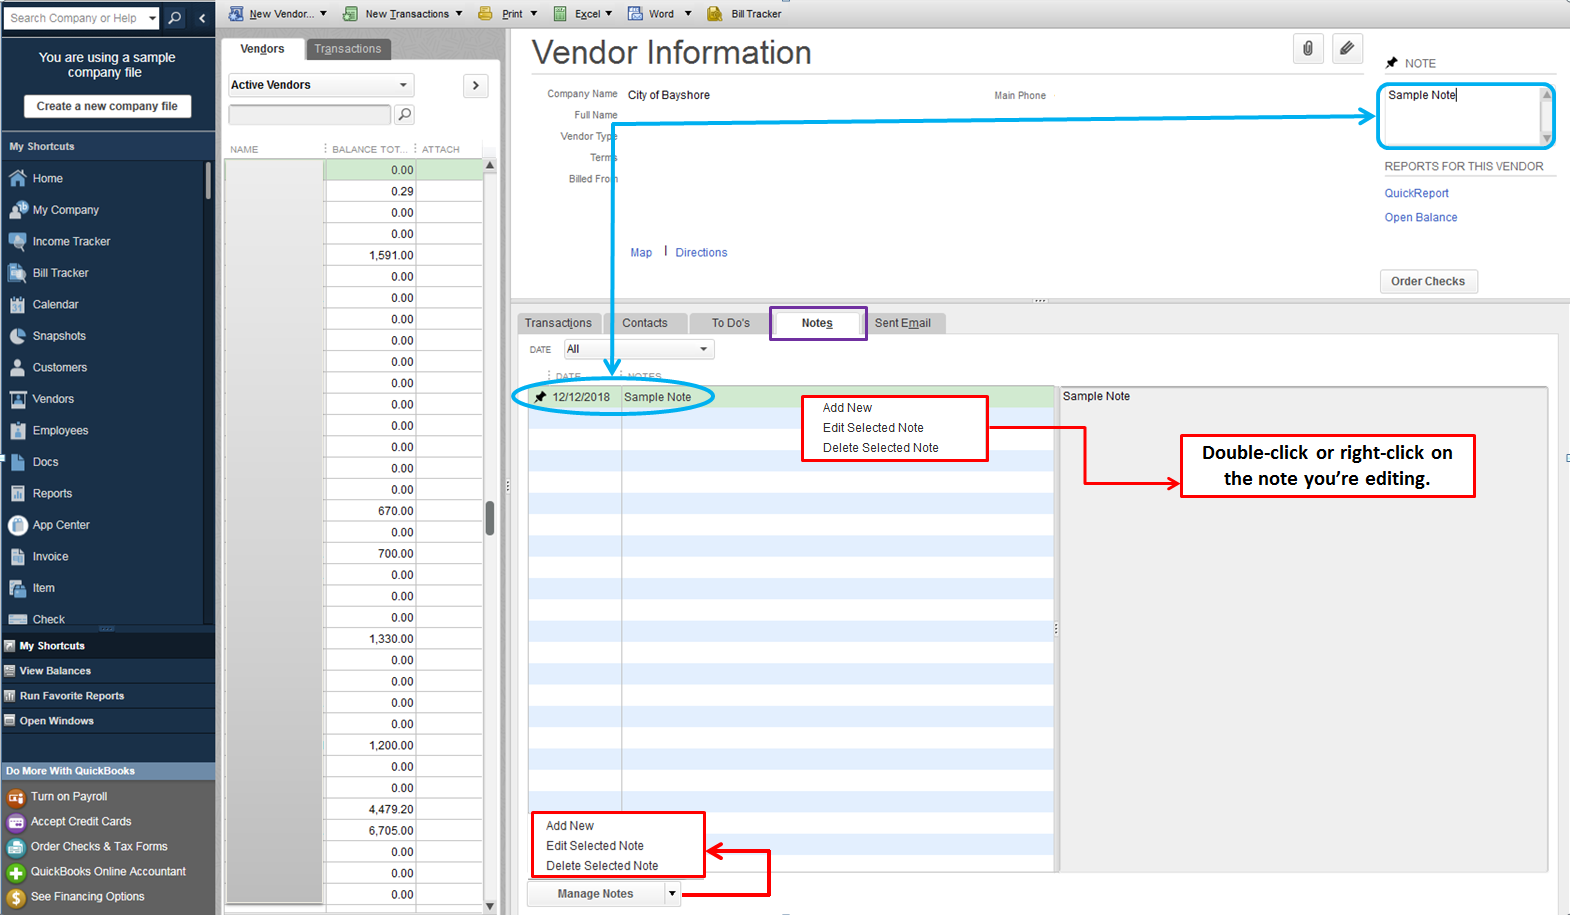This screenshot has height=915, width=1570.
Task: Open the Sent Email tab
Action: pos(903,323)
